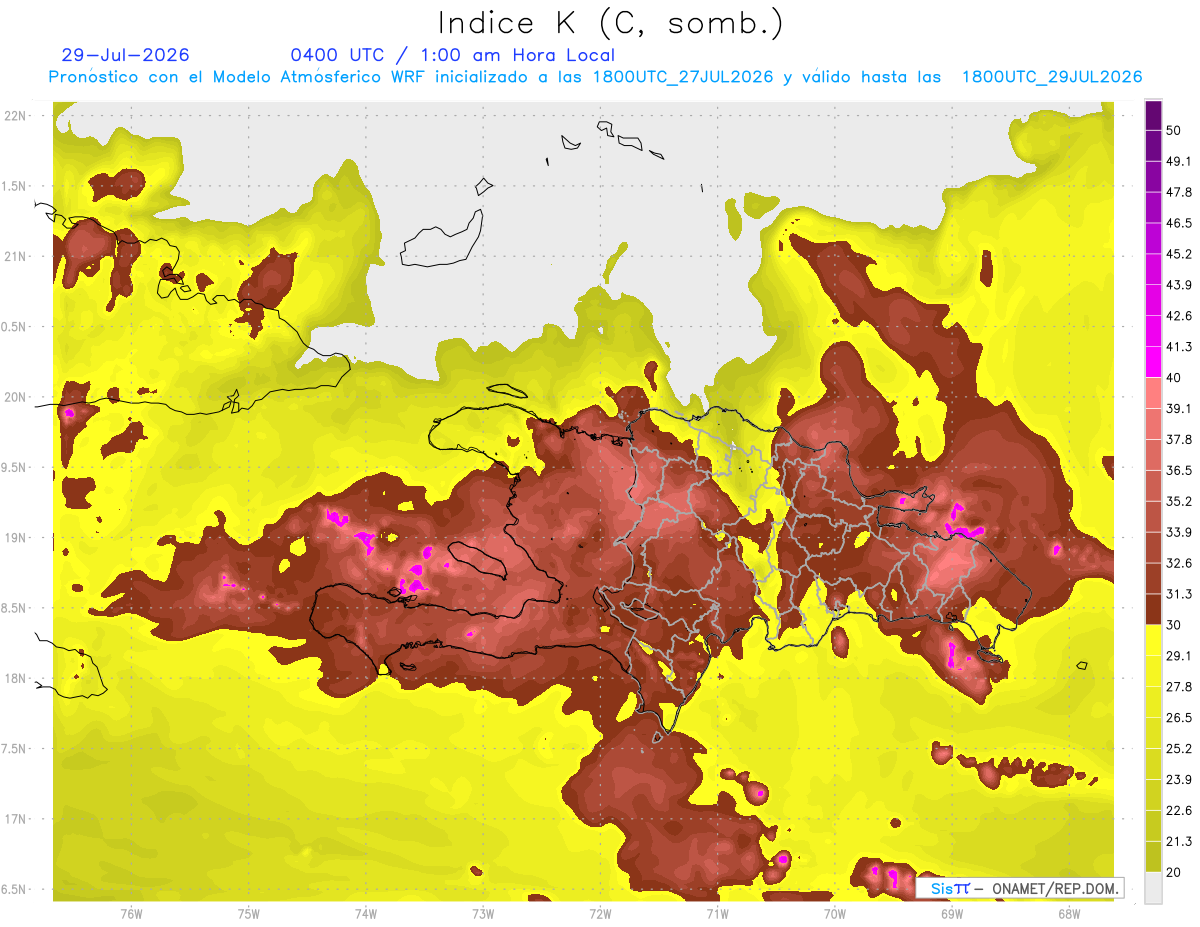The image size is (1200, 927).
Task: Click the colorbar value 25.2
Action: pos(1179,748)
